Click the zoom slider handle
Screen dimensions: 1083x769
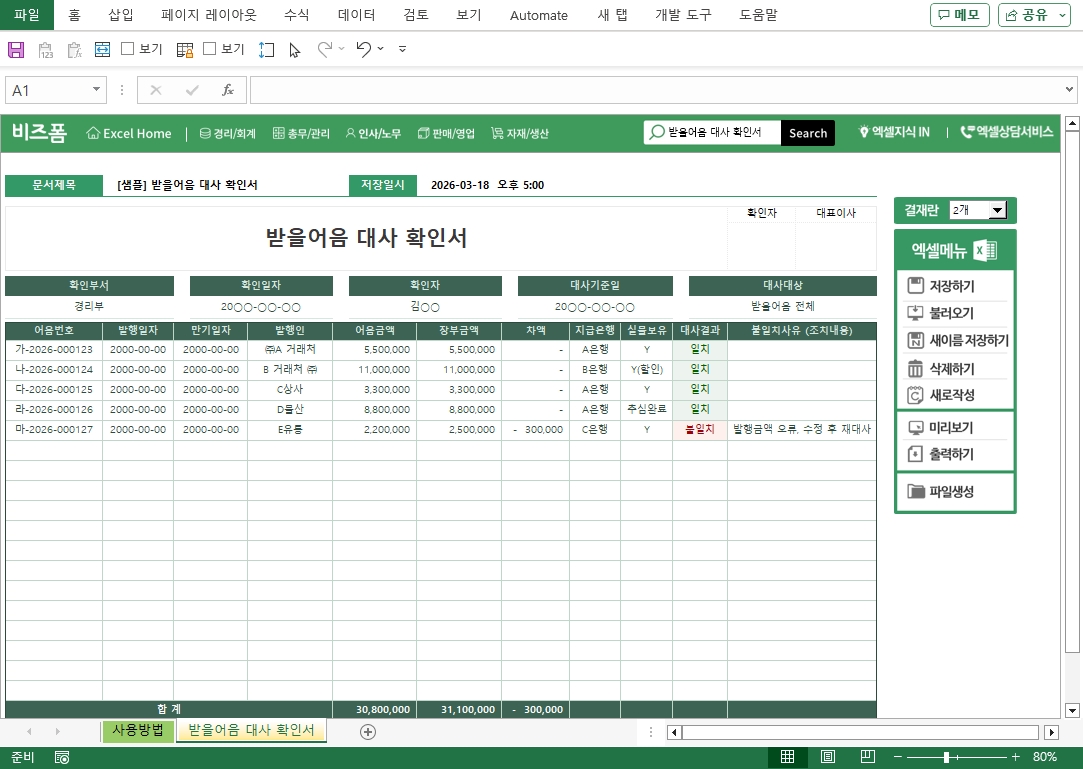[x=947, y=757]
